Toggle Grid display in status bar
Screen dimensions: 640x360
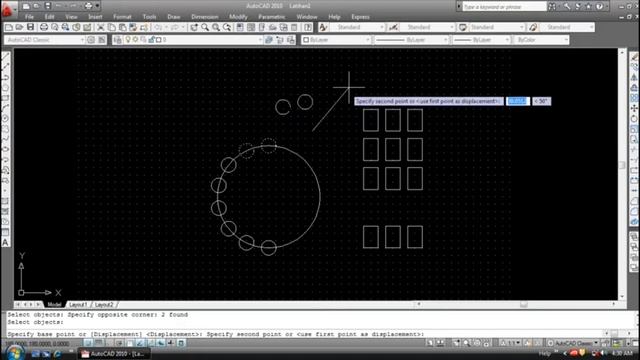click(x=99, y=343)
